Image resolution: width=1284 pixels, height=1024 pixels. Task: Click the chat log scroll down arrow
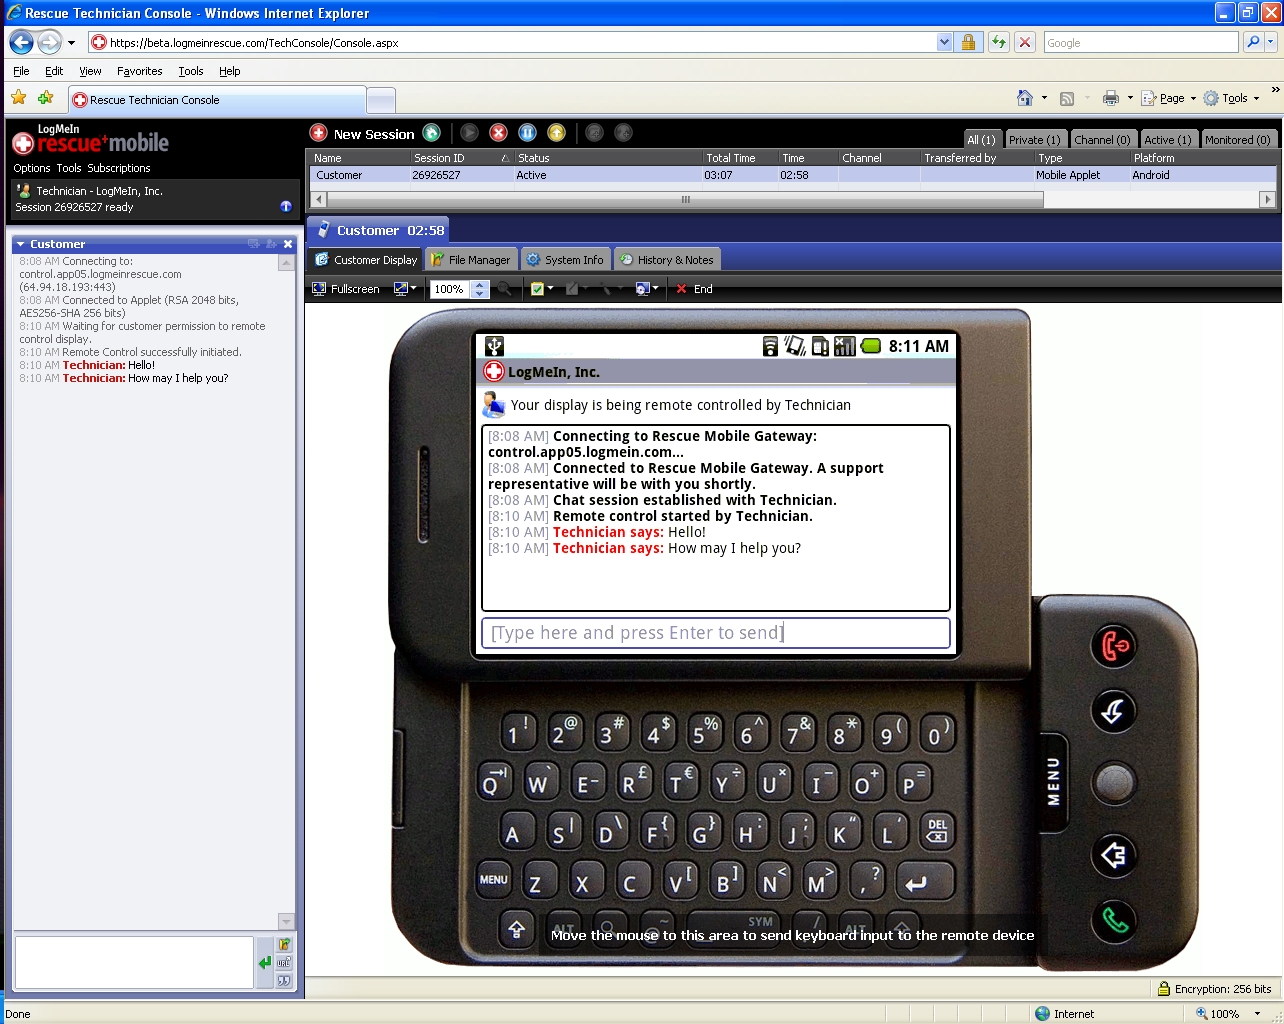[x=287, y=922]
